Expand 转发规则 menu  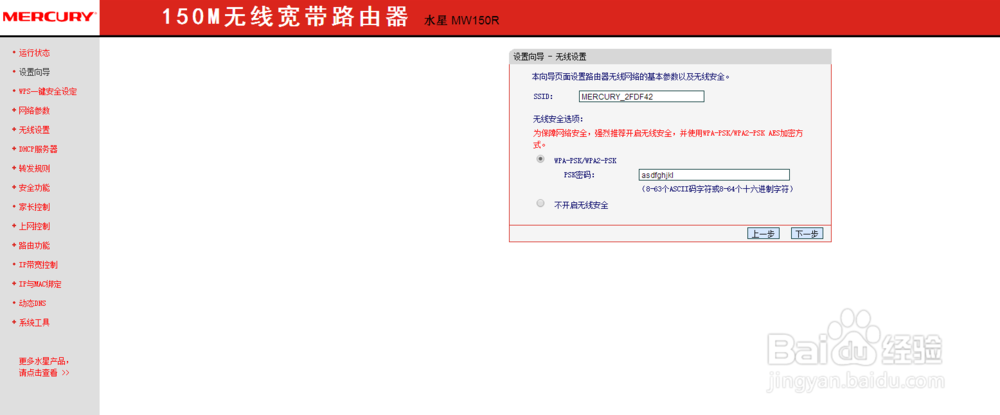34,168
